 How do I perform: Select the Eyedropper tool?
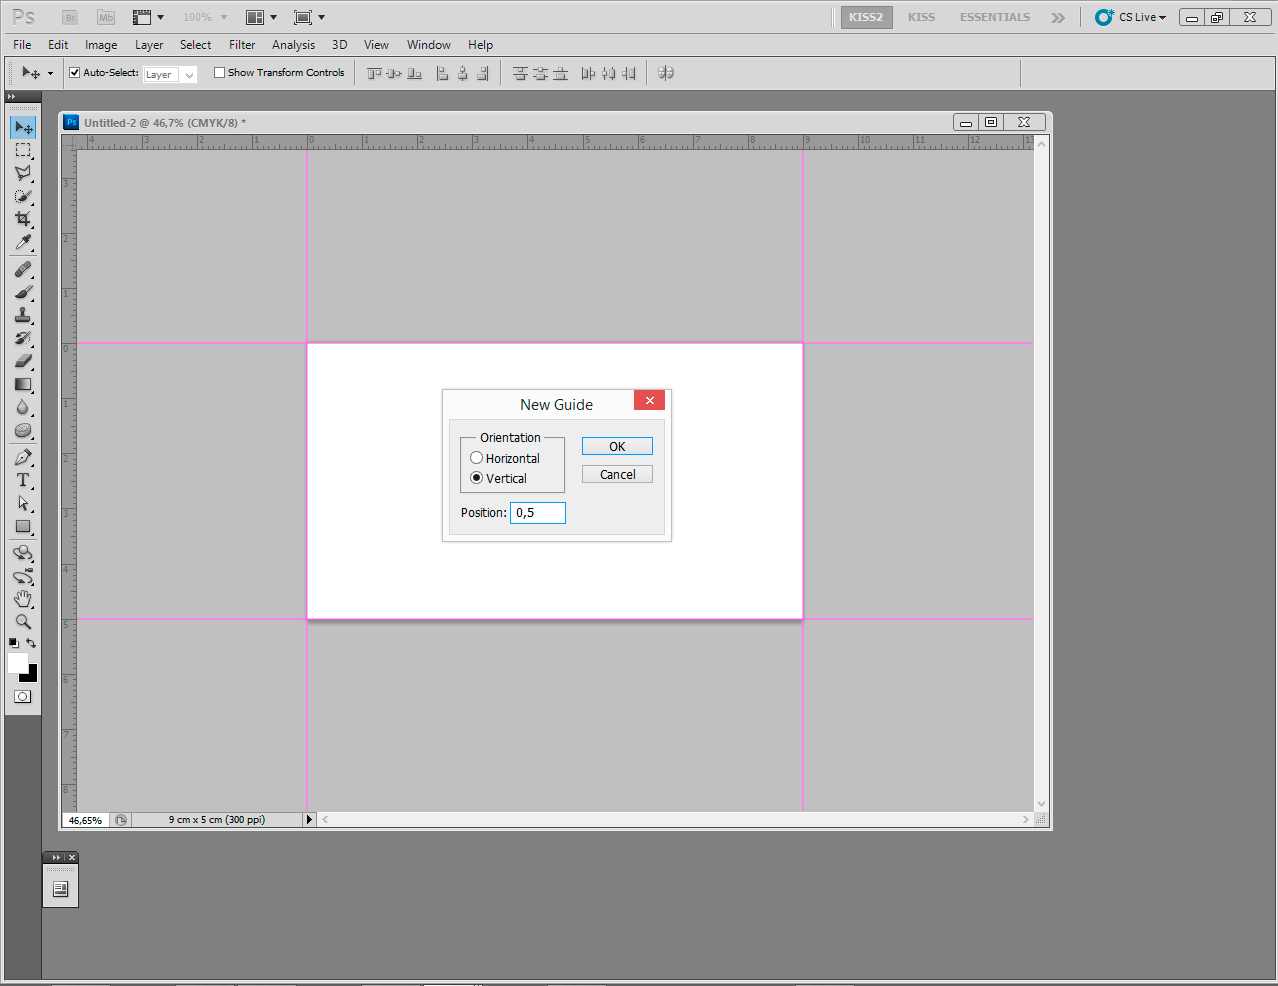click(x=23, y=242)
